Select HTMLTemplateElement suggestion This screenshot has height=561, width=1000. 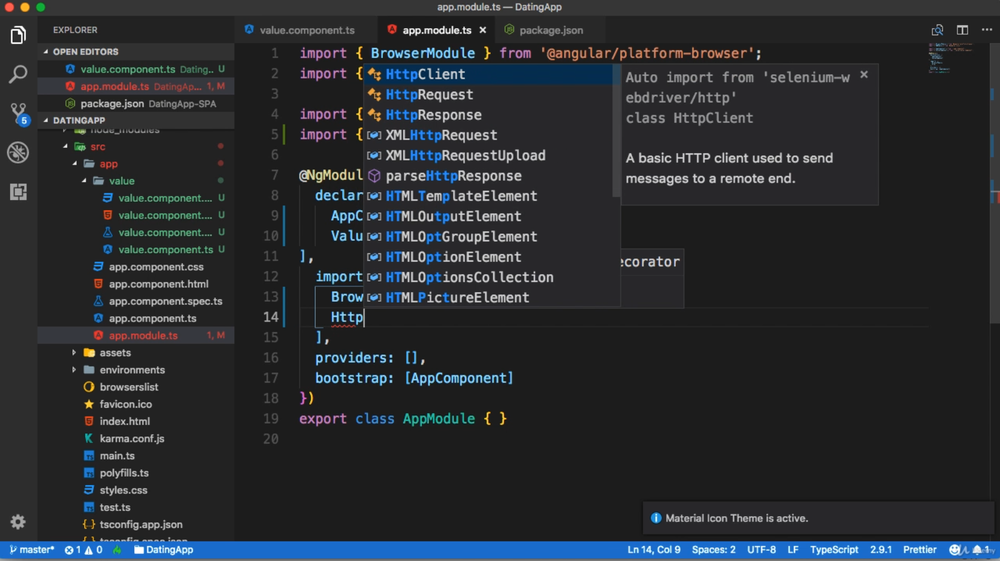click(x=489, y=196)
